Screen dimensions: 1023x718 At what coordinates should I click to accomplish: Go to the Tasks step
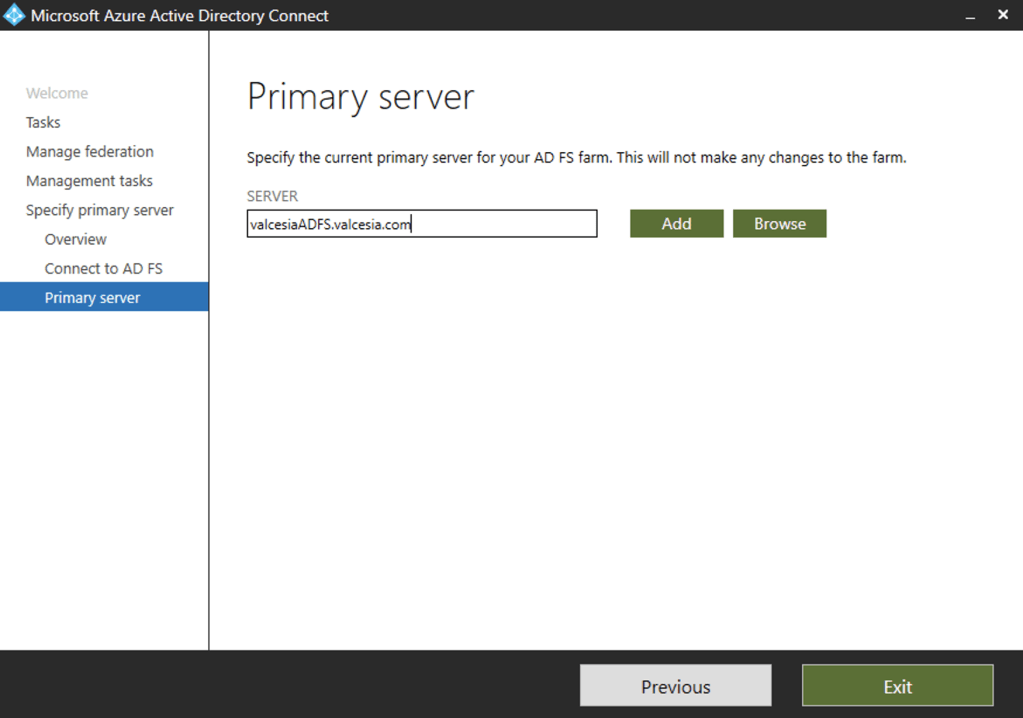[x=43, y=122]
